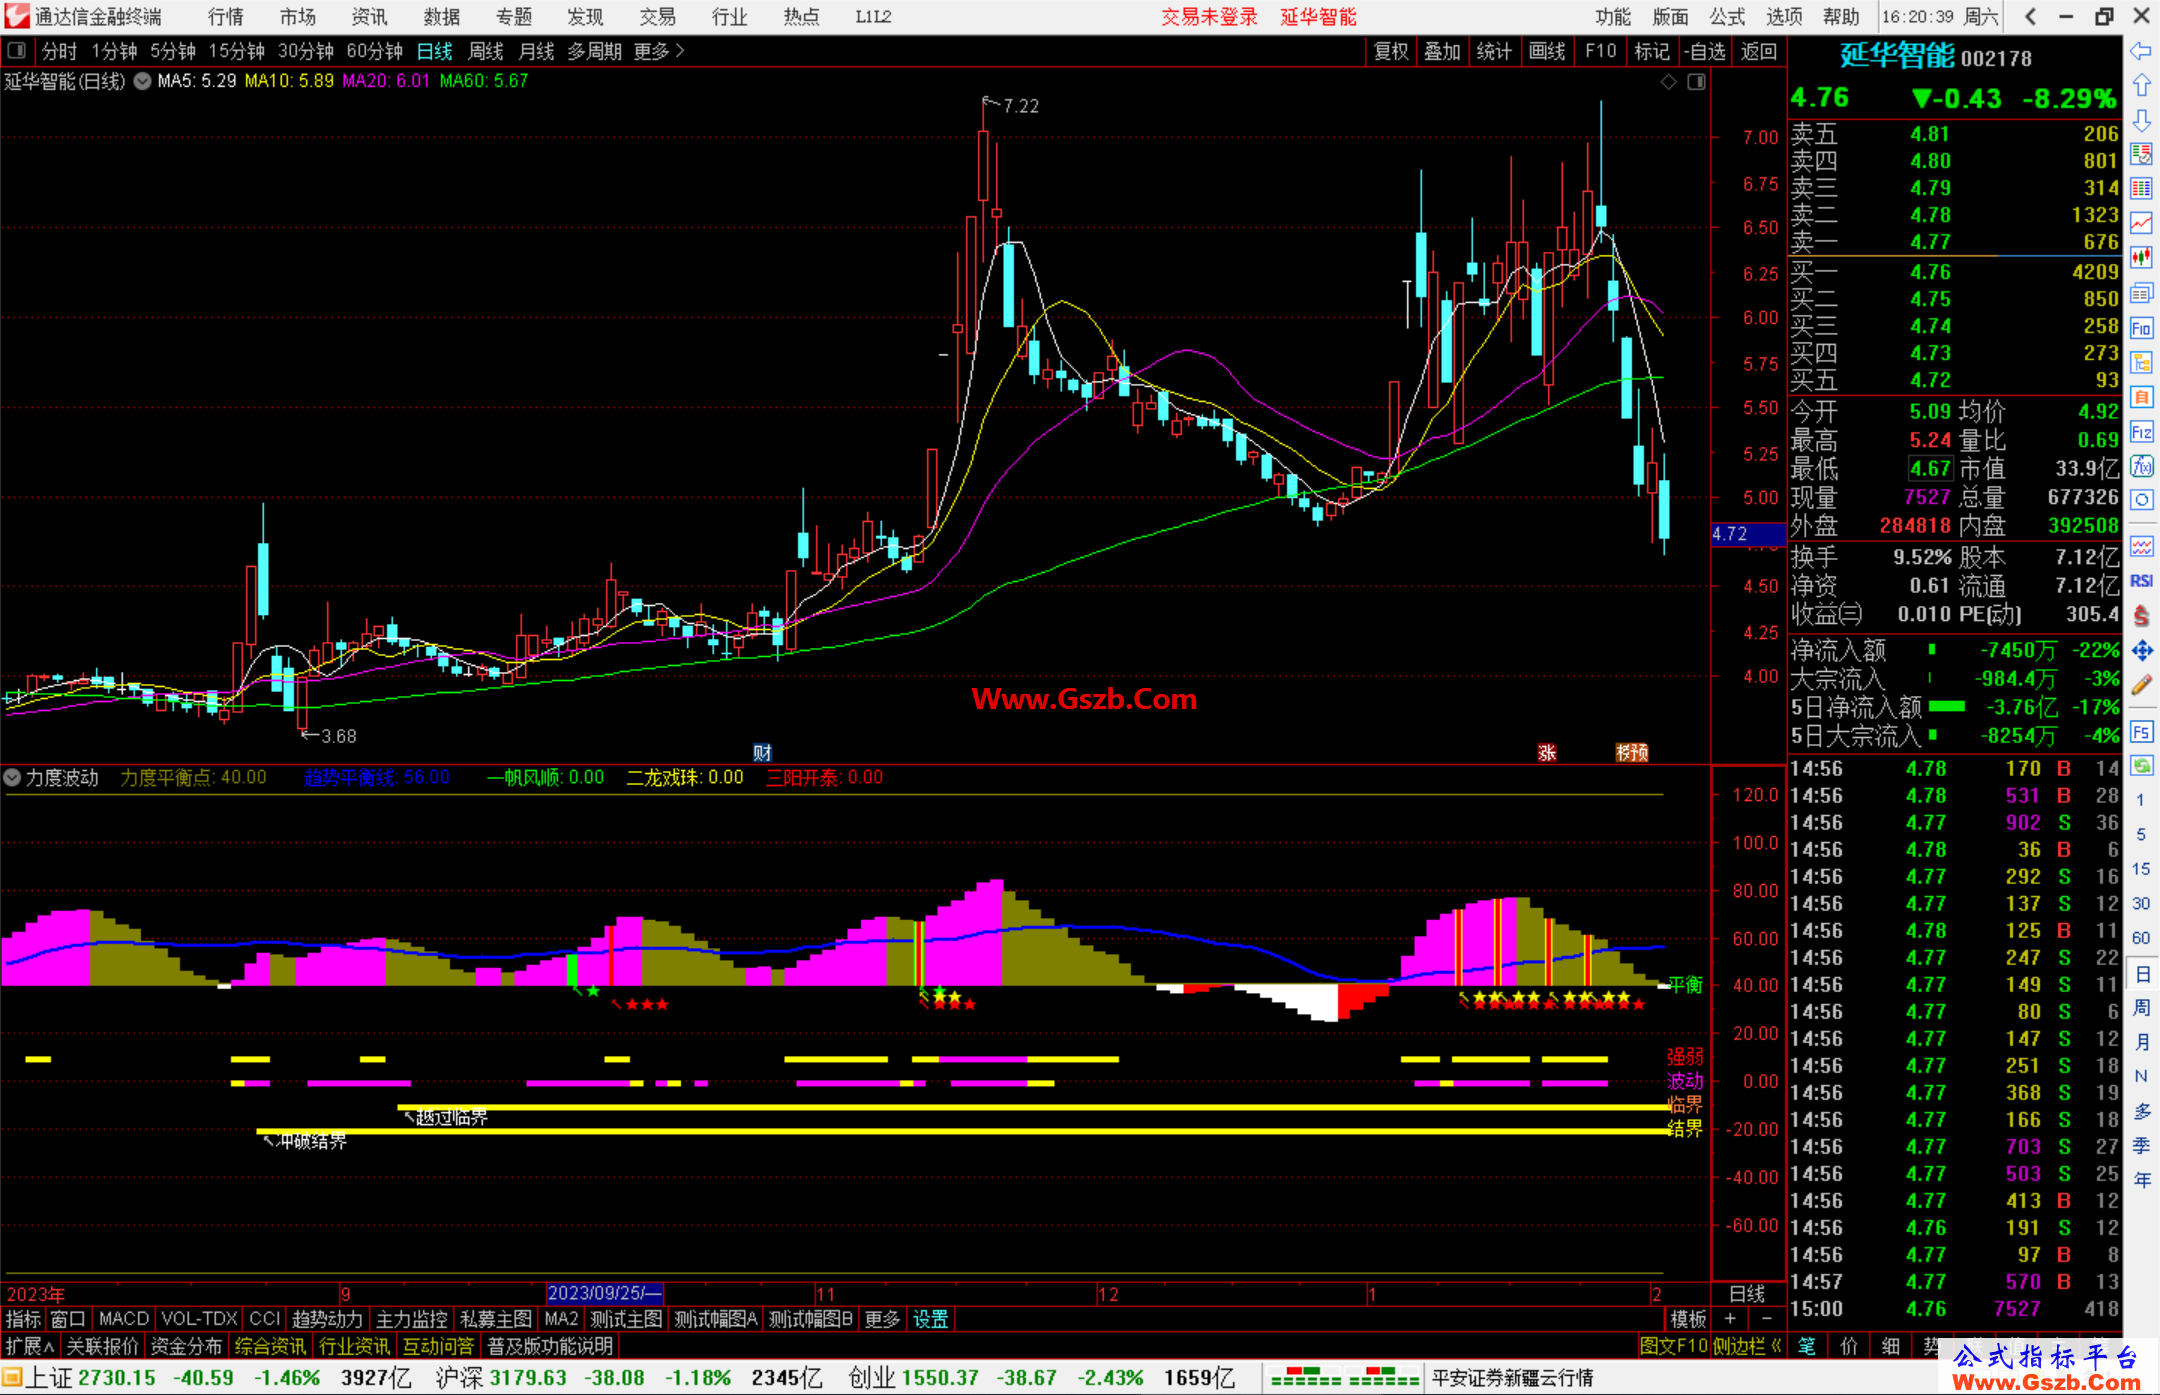The width and height of the screenshot is (2160, 1395).
Task: Toggle the panel icon left of 分时
Action: click(16, 51)
